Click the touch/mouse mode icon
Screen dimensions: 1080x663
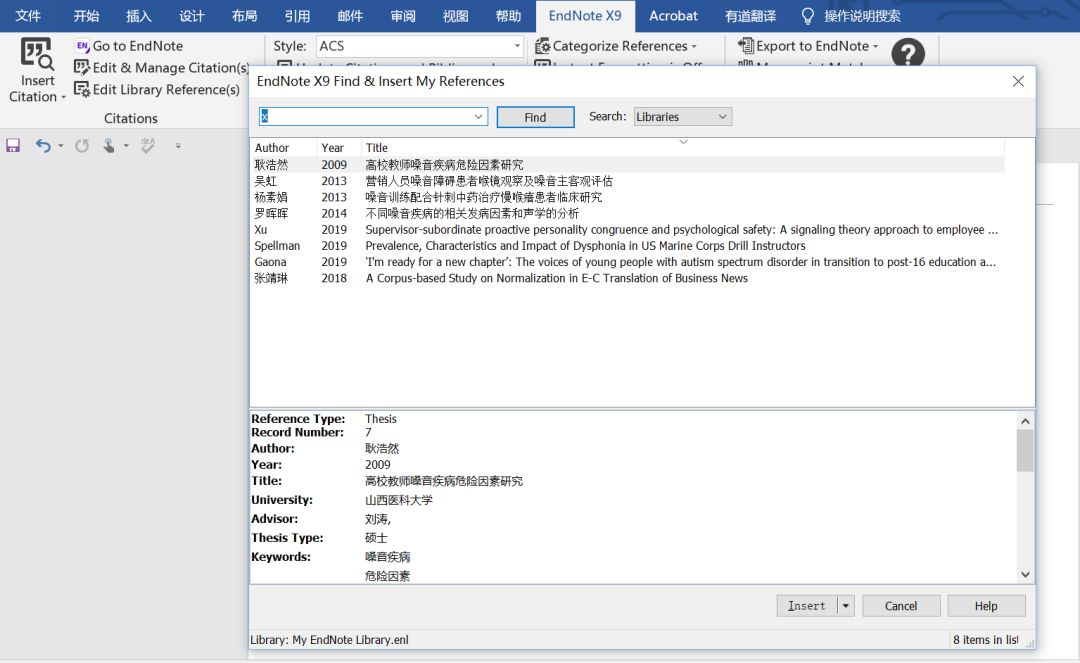click(x=108, y=145)
